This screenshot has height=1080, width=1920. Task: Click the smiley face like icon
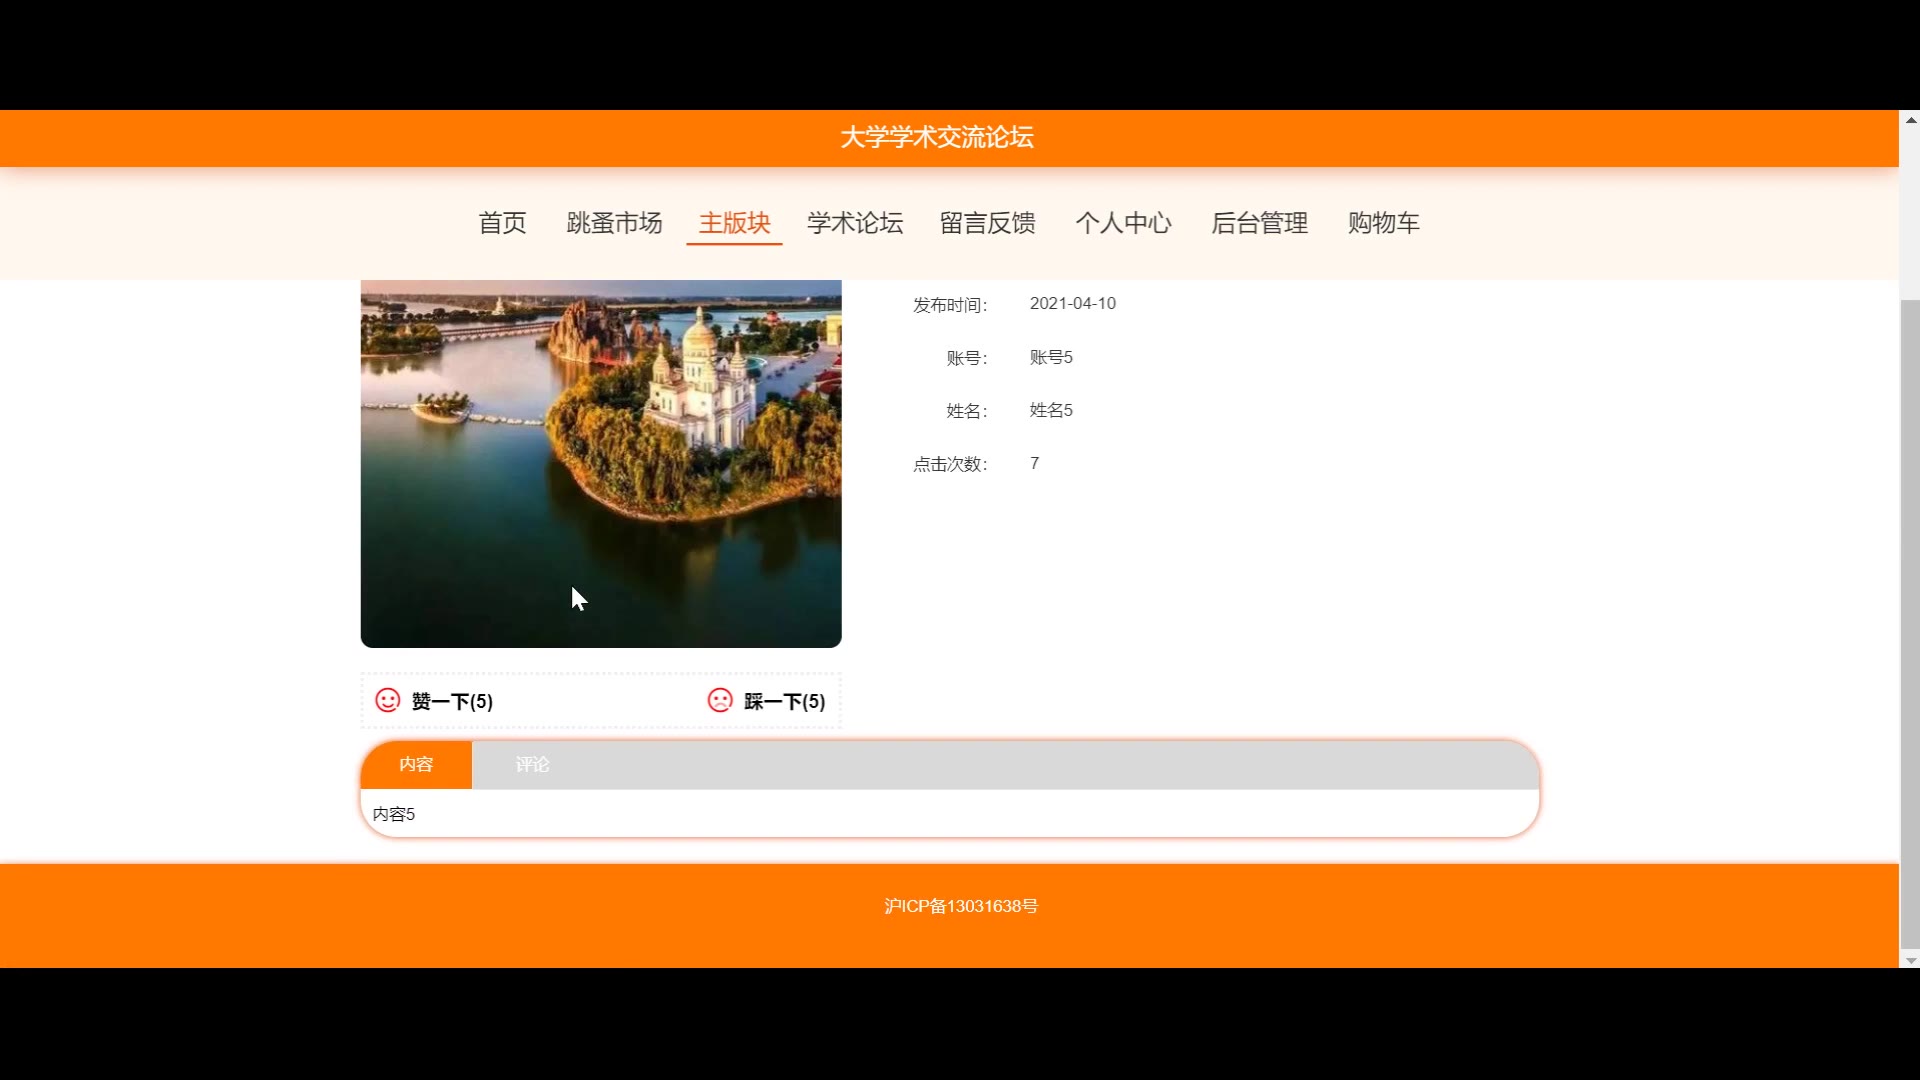pyautogui.click(x=387, y=700)
